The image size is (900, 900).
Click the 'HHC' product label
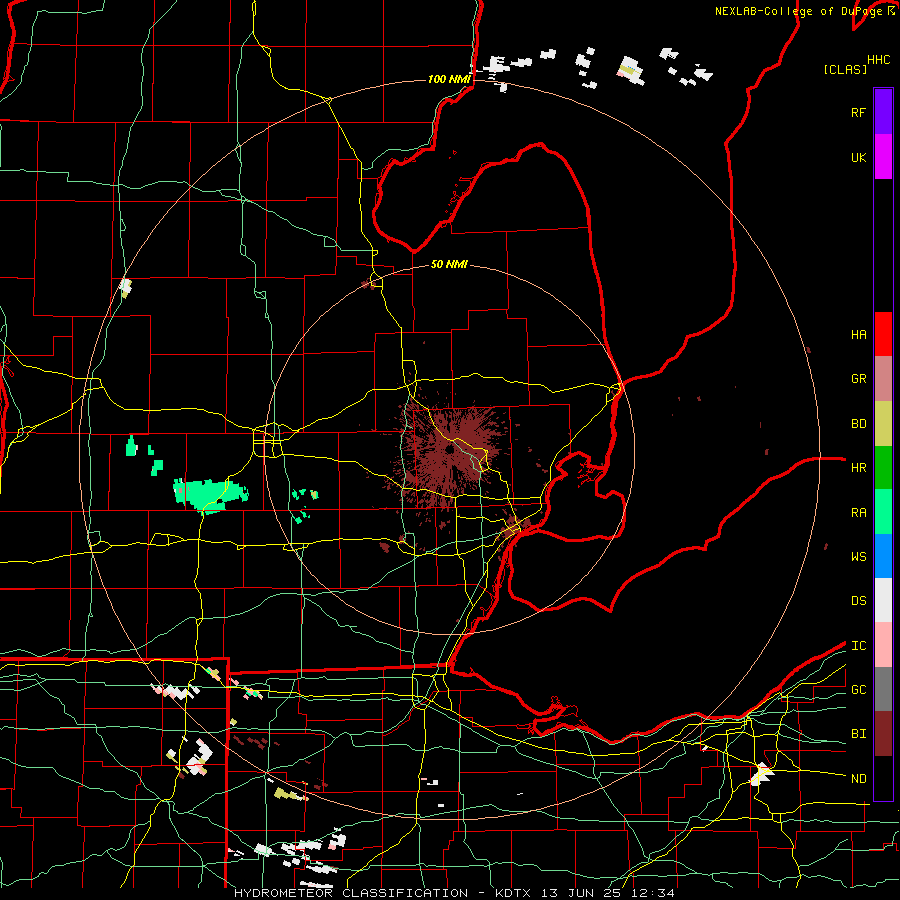pyautogui.click(x=879, y=60)
